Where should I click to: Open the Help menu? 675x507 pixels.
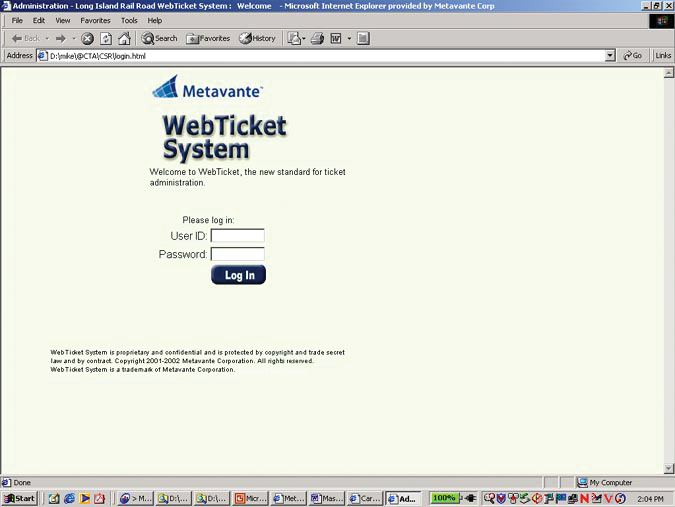[x=155, y=20]
